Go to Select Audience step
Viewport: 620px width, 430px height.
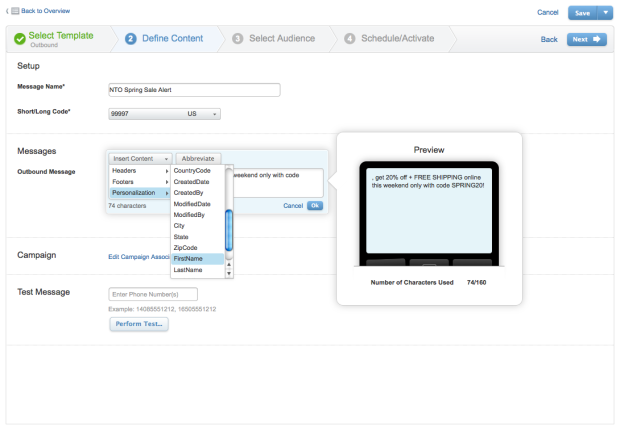click(x=282, y=38)
